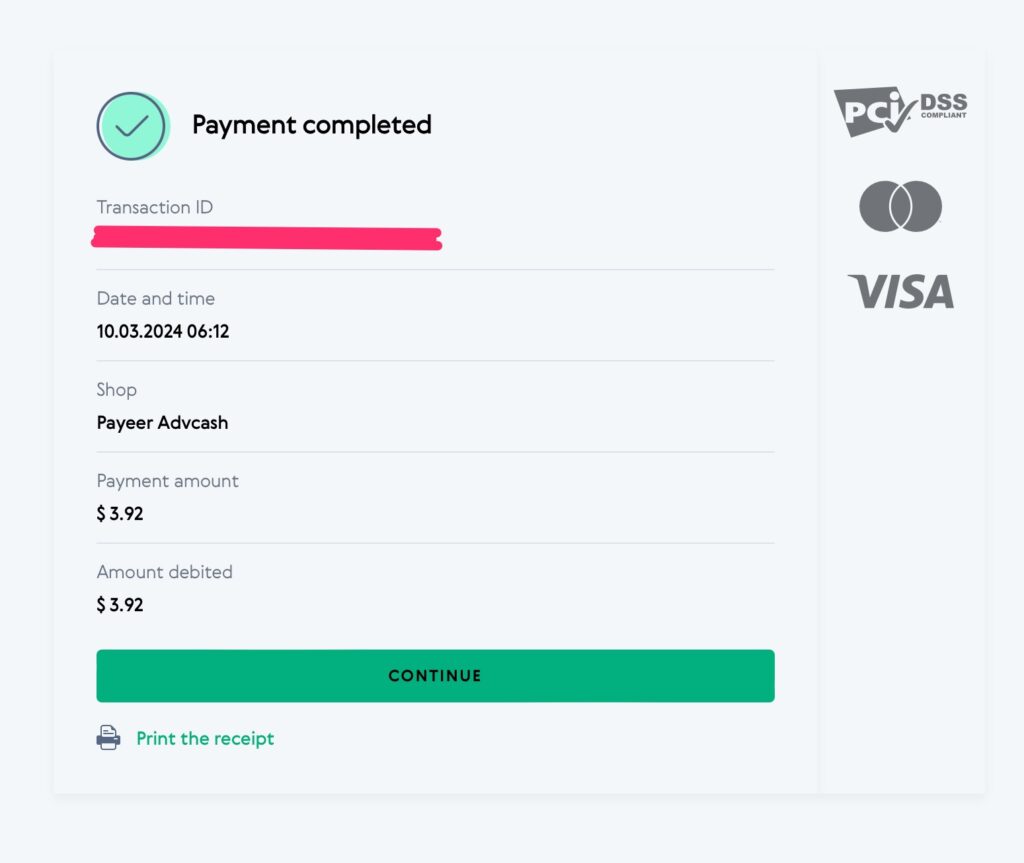
Task: Select the Payeer Advcash shop name
Action: pyautogui.click(x=162, y=422)
